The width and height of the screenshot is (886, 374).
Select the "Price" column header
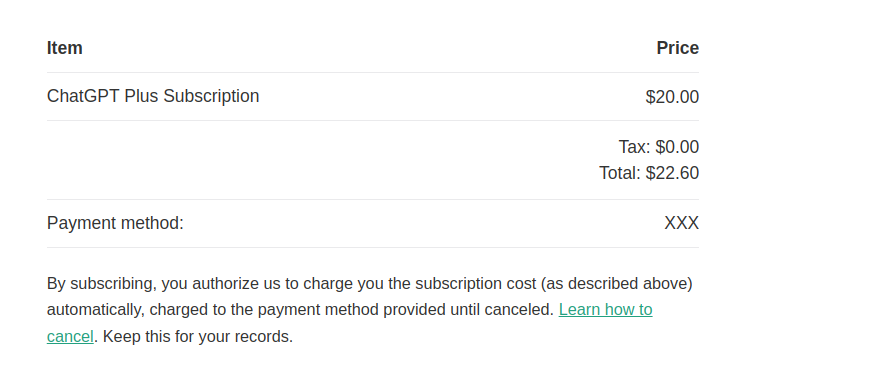click(677, 48)
